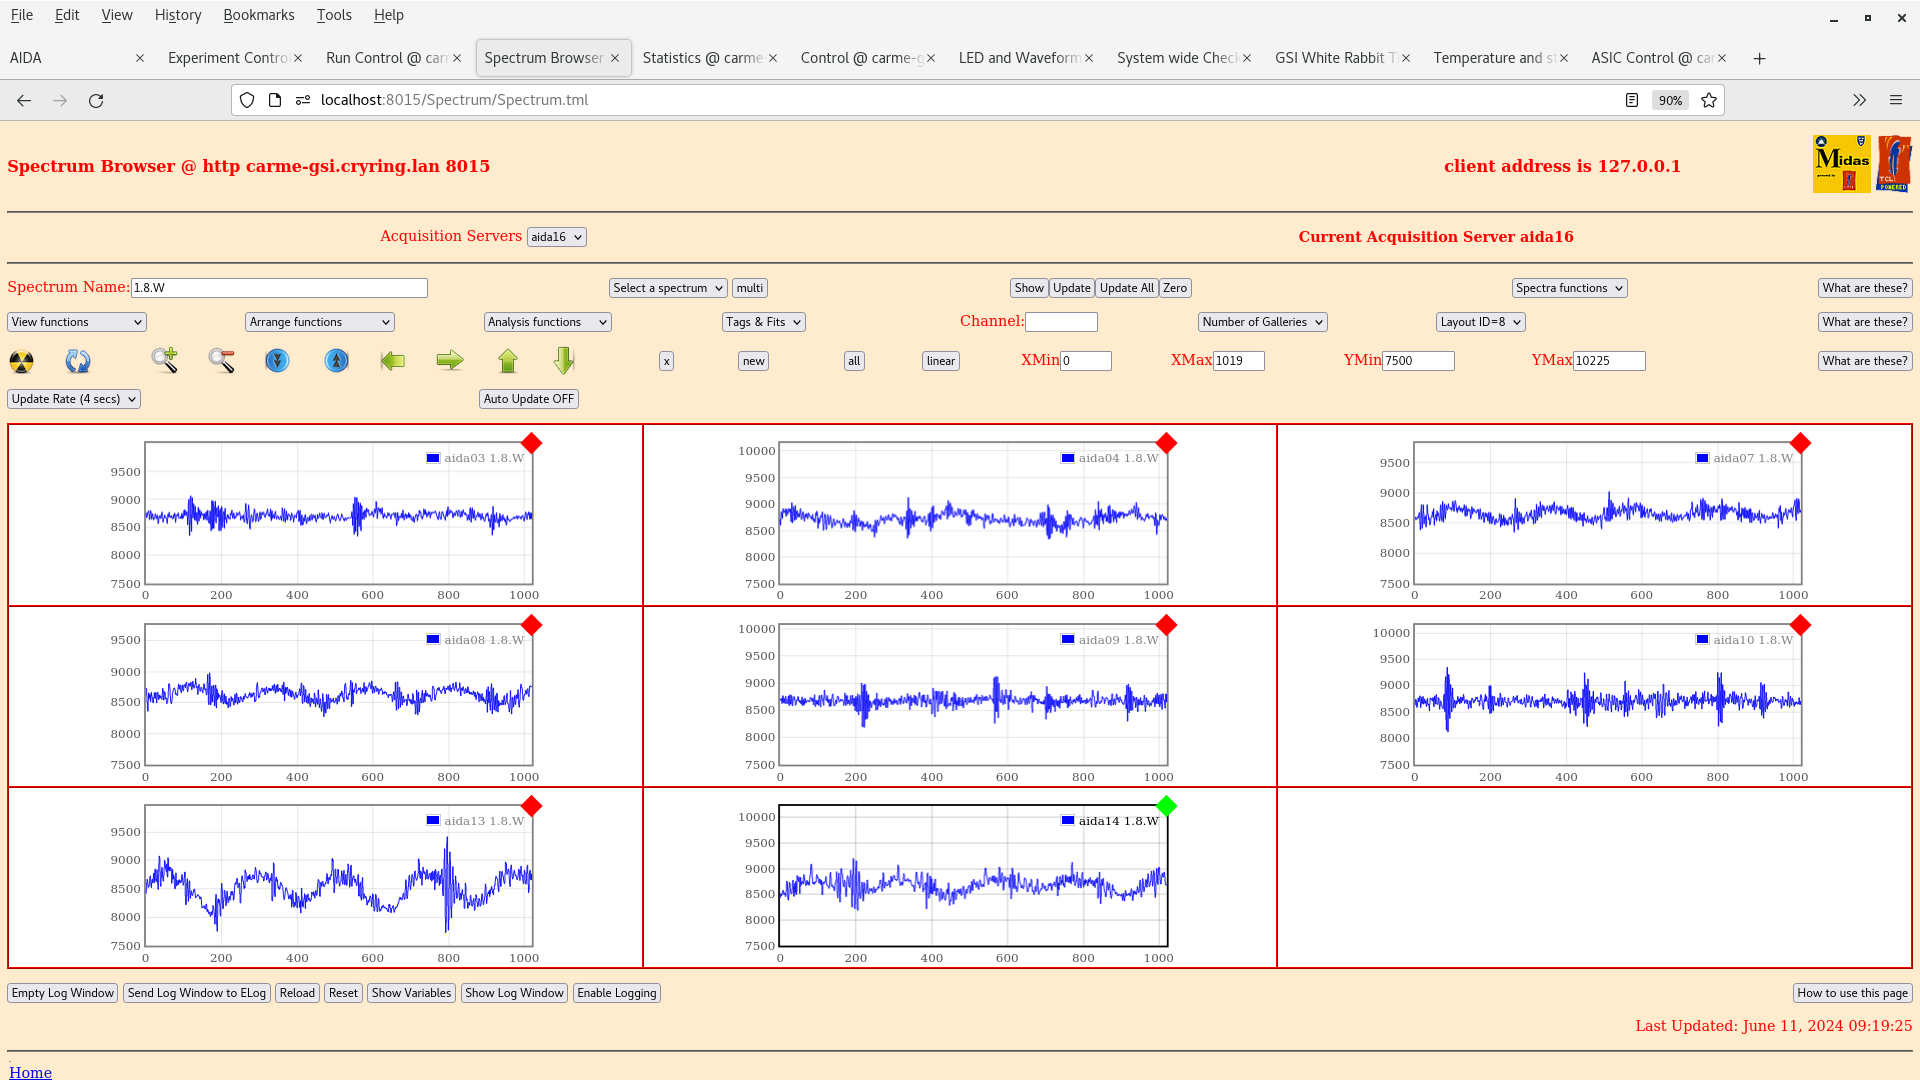
Task: Toggle the Auto Update OFF button
Action: [x=528, y=399]
